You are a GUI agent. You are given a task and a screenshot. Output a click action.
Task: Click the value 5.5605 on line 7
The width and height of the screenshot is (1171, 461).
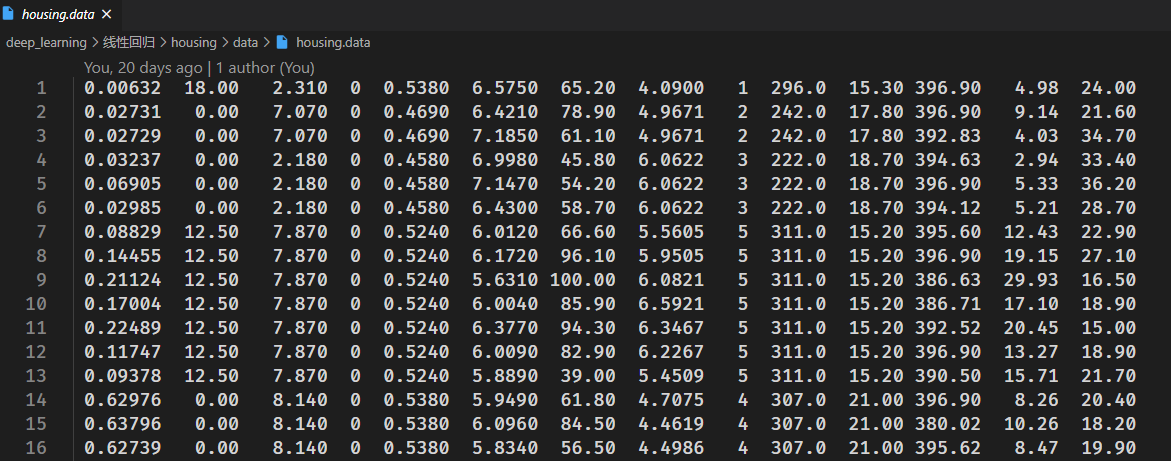tap(671, 232)
